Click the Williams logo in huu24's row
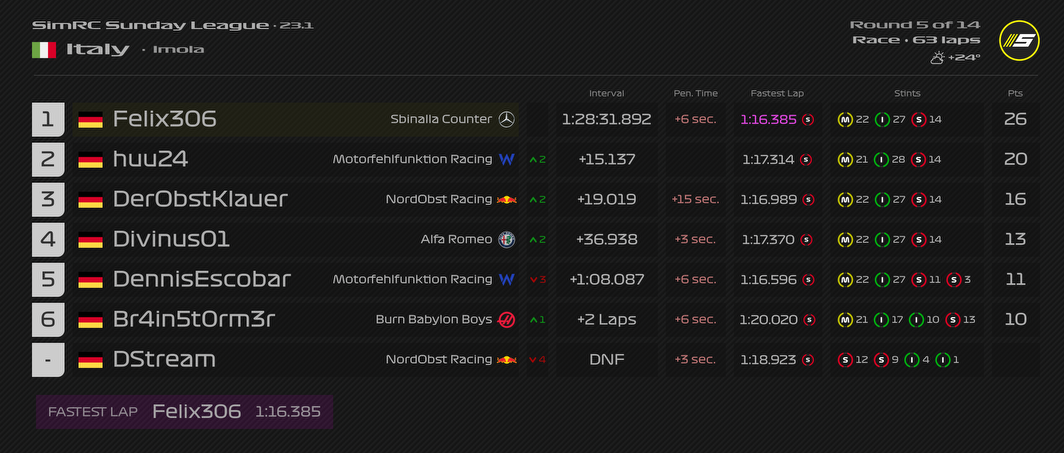The width and height of the screenshot is (1064, 453). pos(507,159)
